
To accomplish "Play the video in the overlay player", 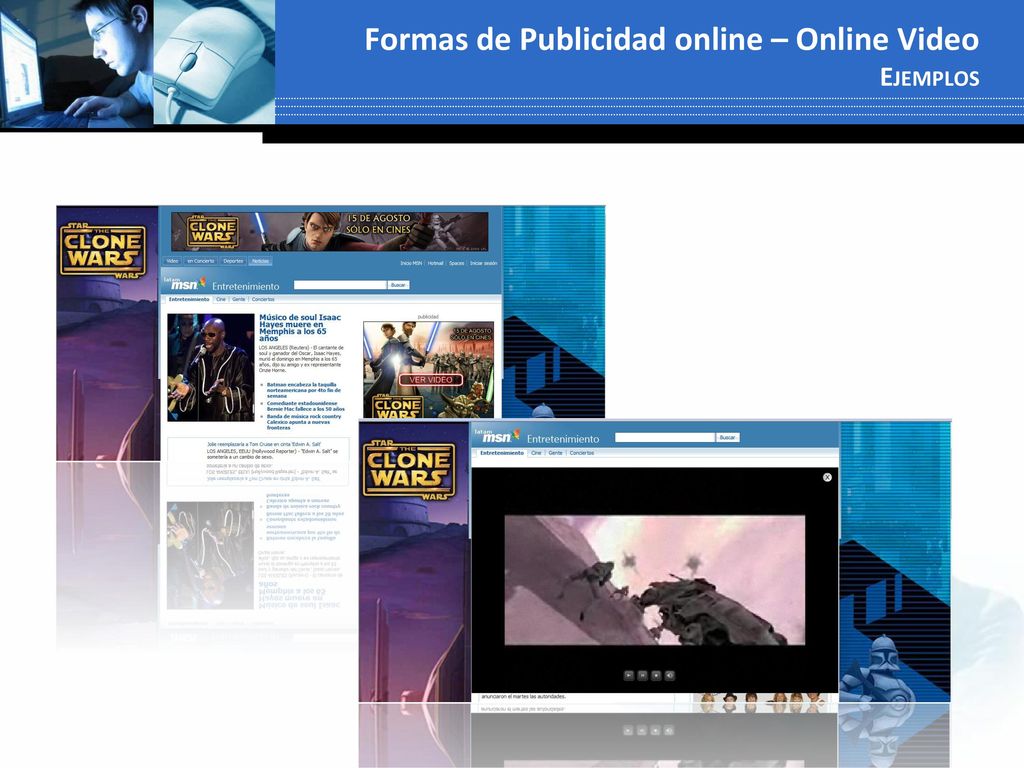I will [x=628, y=675].
